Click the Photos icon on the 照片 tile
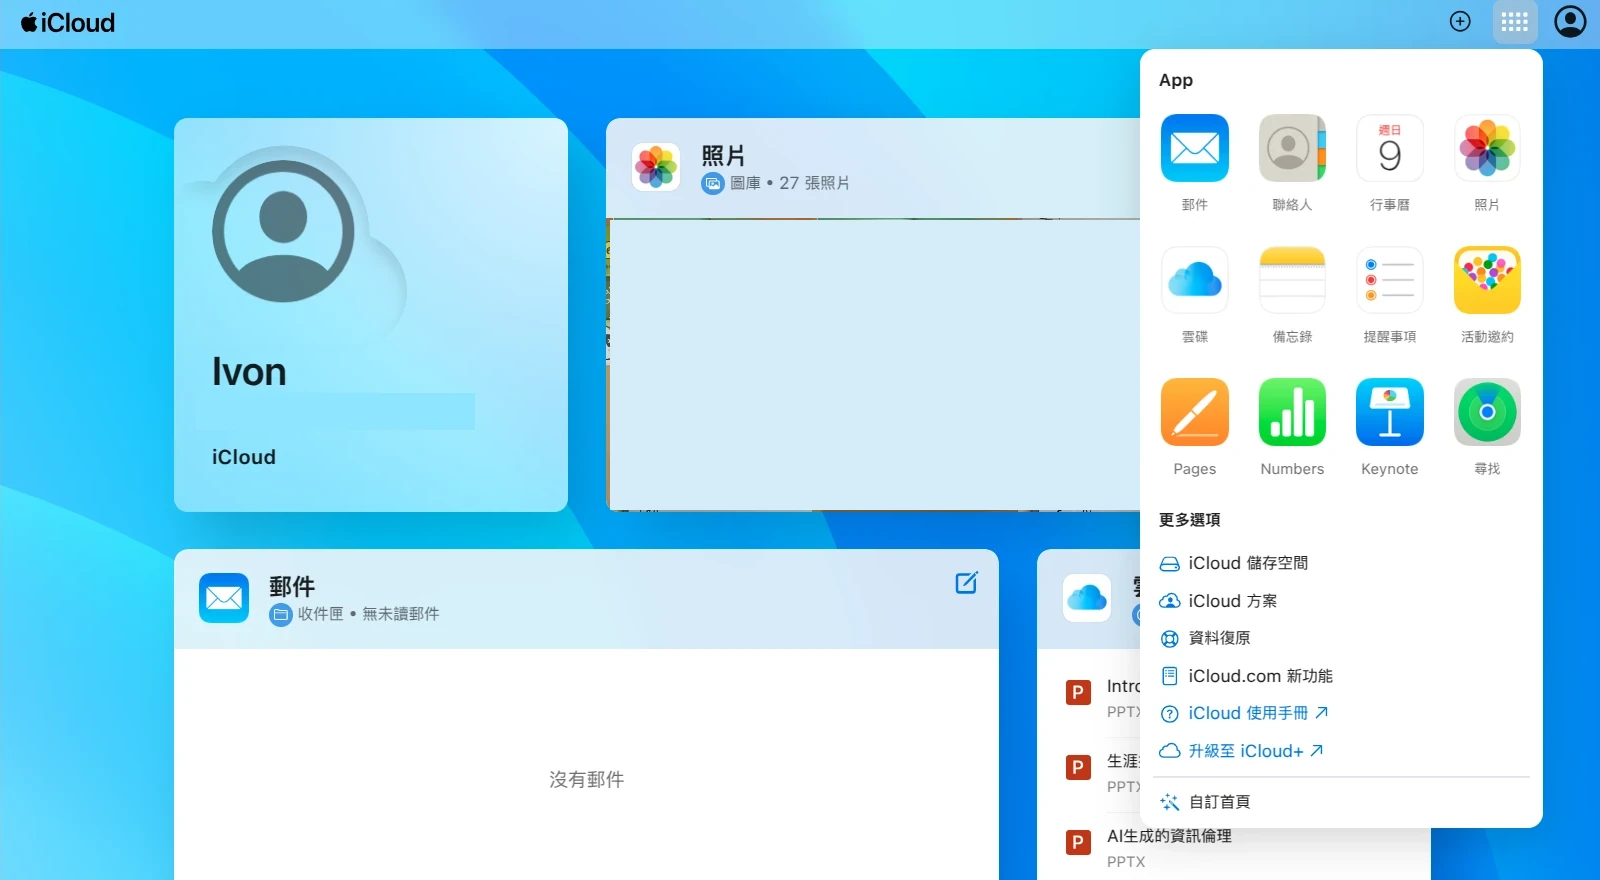The height and width of the screenshot is (880, 1600). [656, 167]
